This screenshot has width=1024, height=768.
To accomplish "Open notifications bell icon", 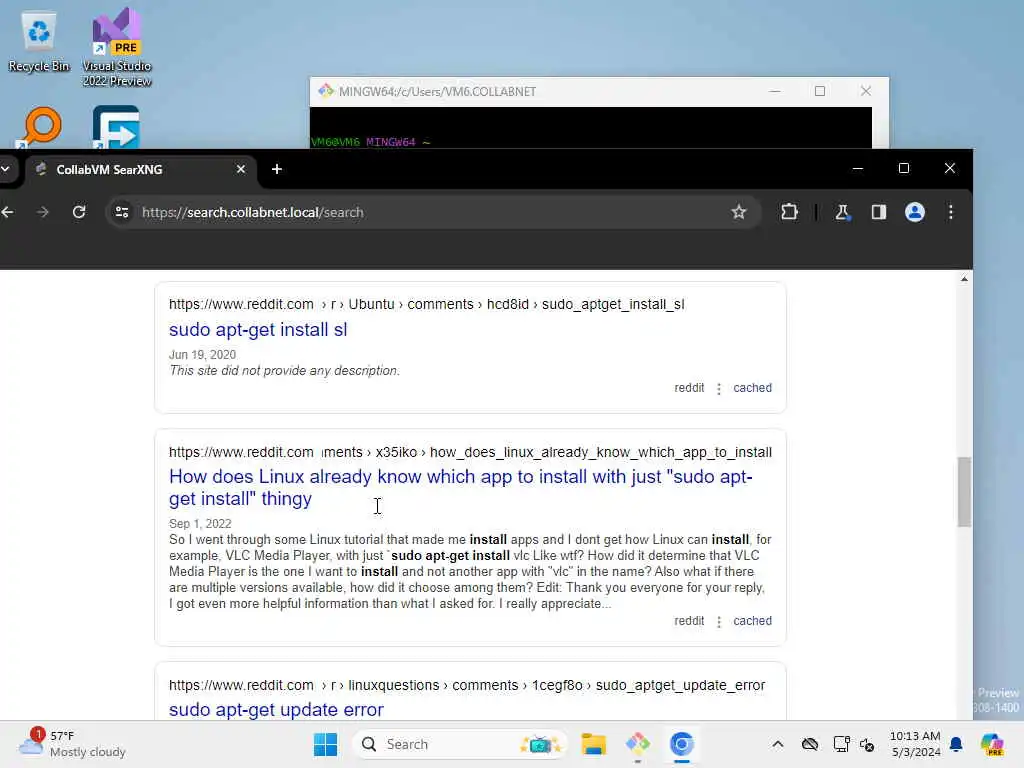I will [956, 744].
